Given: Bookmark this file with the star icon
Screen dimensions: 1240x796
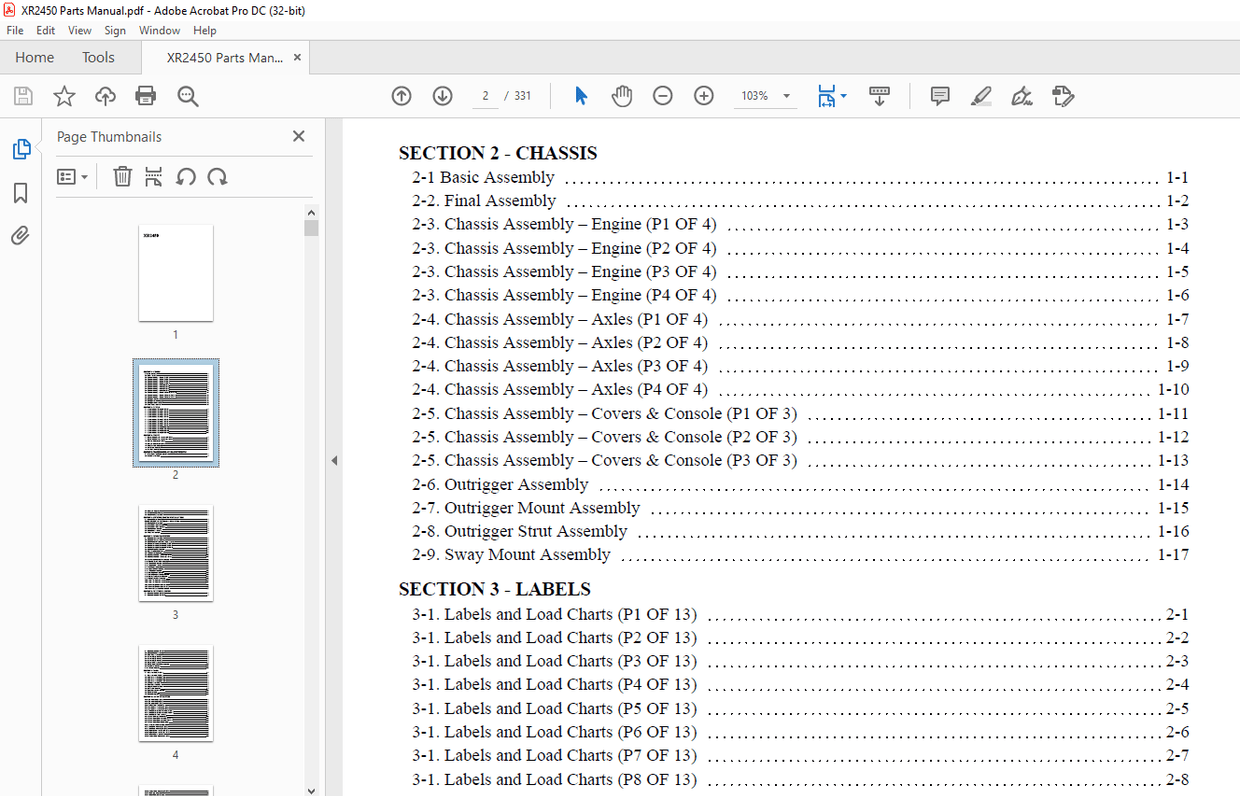Looking at the screenshot, I should (64, 96).
